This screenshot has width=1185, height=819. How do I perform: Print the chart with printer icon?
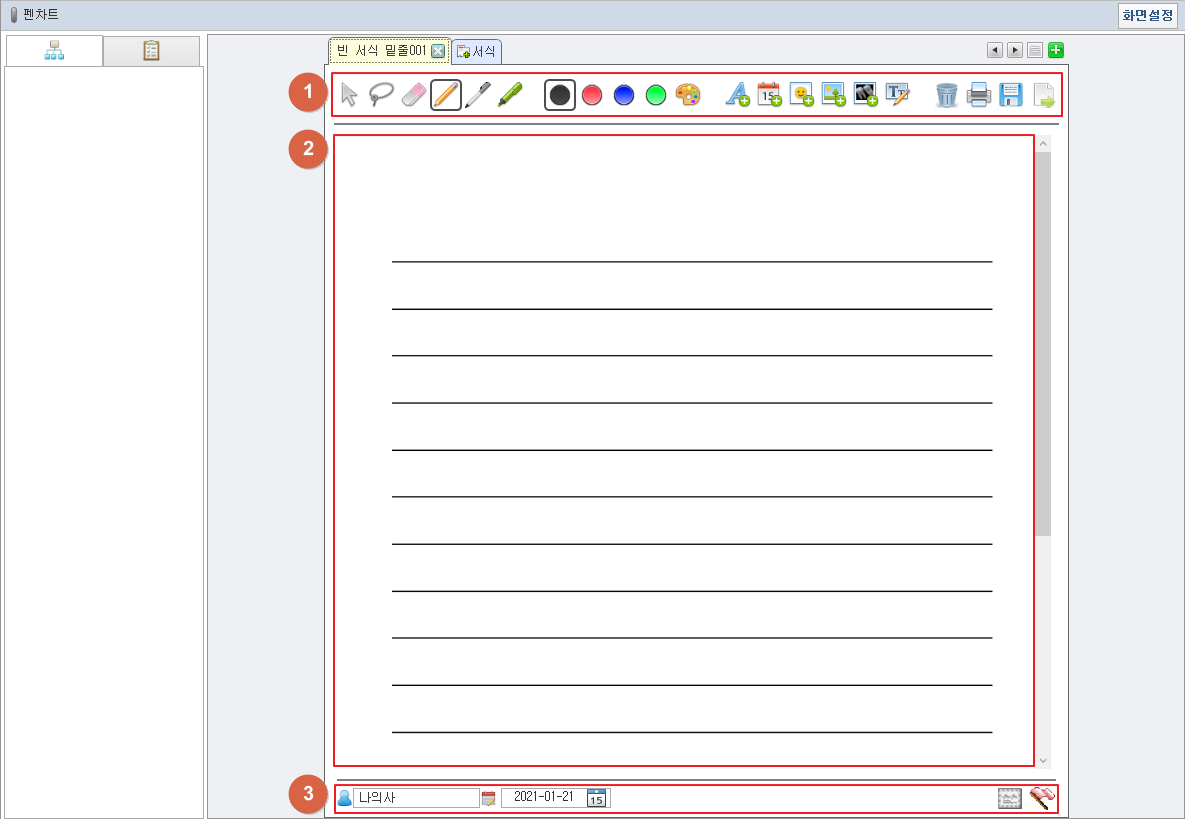click(x=979, y=95)
